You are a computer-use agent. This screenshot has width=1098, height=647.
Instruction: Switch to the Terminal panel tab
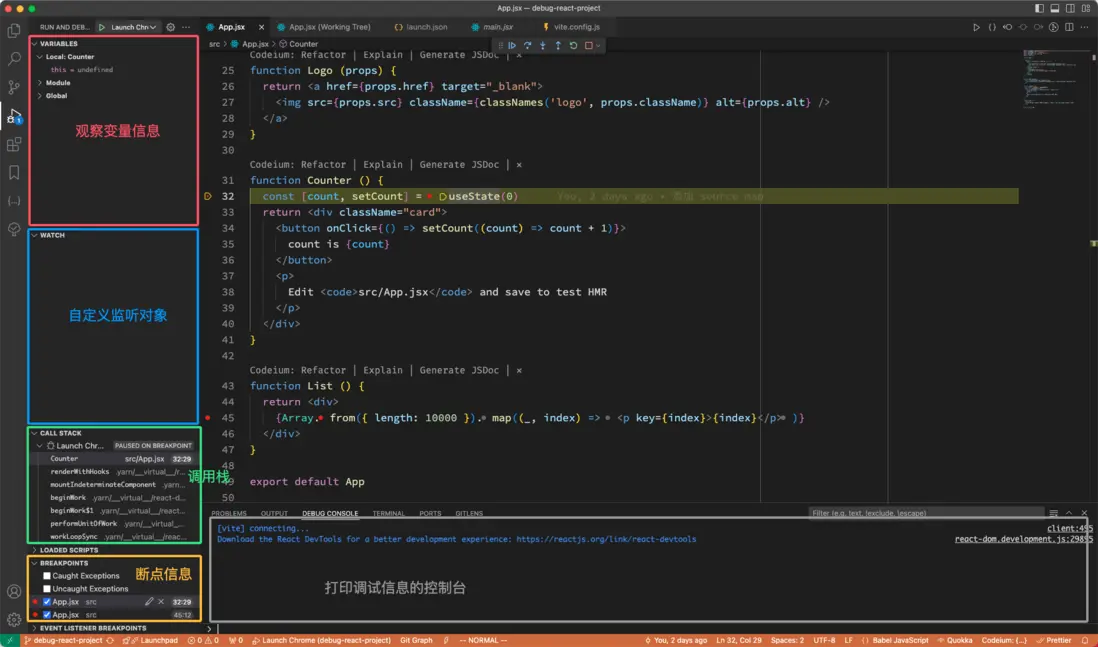[x=389, y=514]
